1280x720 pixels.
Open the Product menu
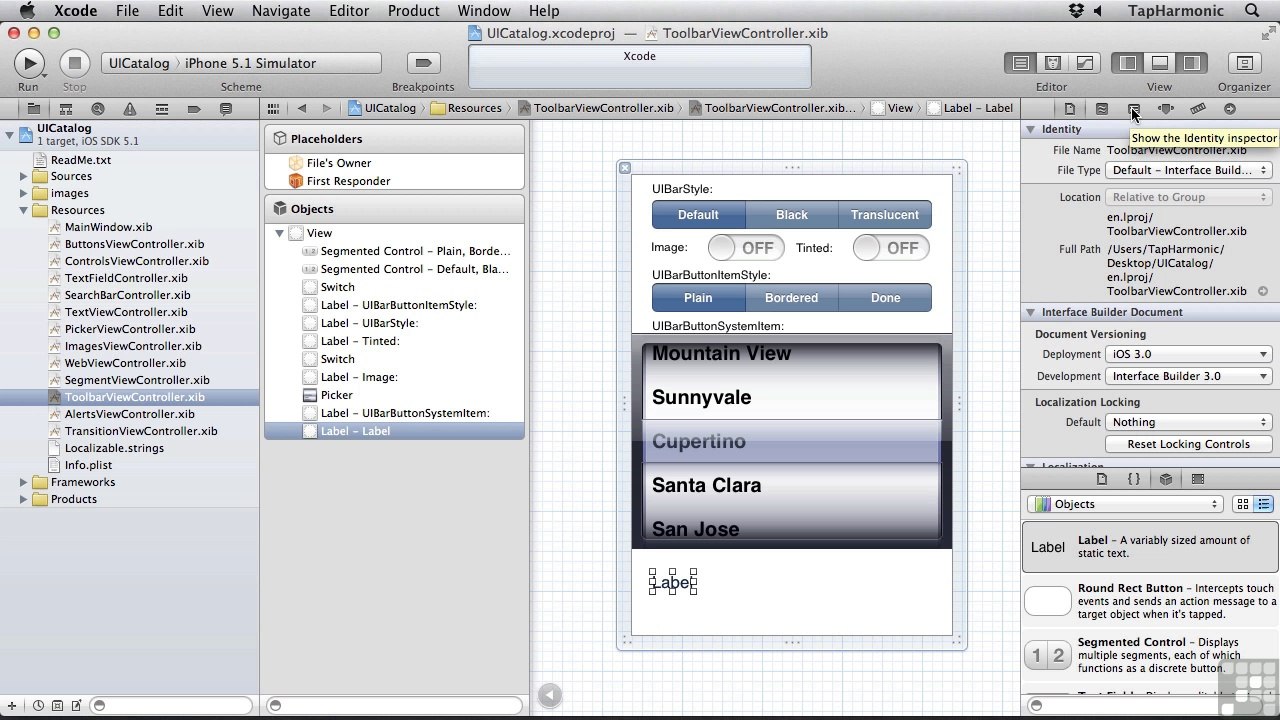click(413, 11)
